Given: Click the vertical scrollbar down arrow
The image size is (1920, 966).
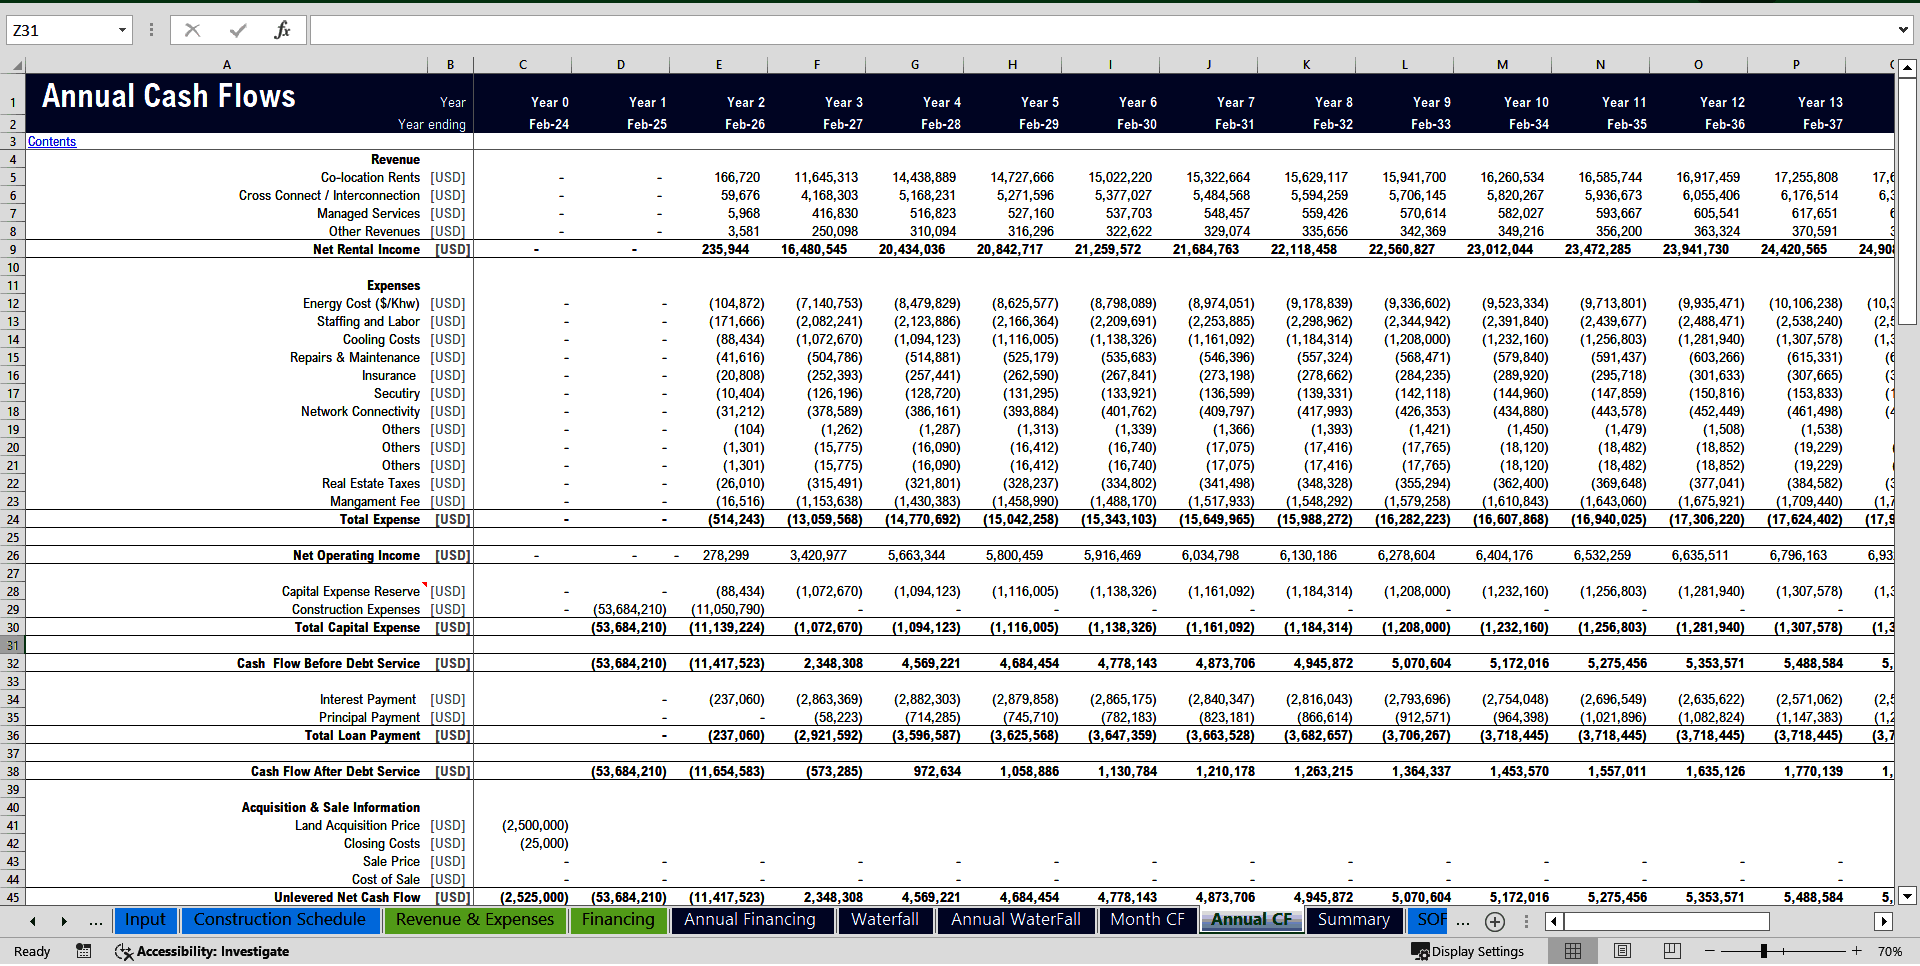Looking at the screenshot, I should pyautogui.click(x=1907, y=896).
